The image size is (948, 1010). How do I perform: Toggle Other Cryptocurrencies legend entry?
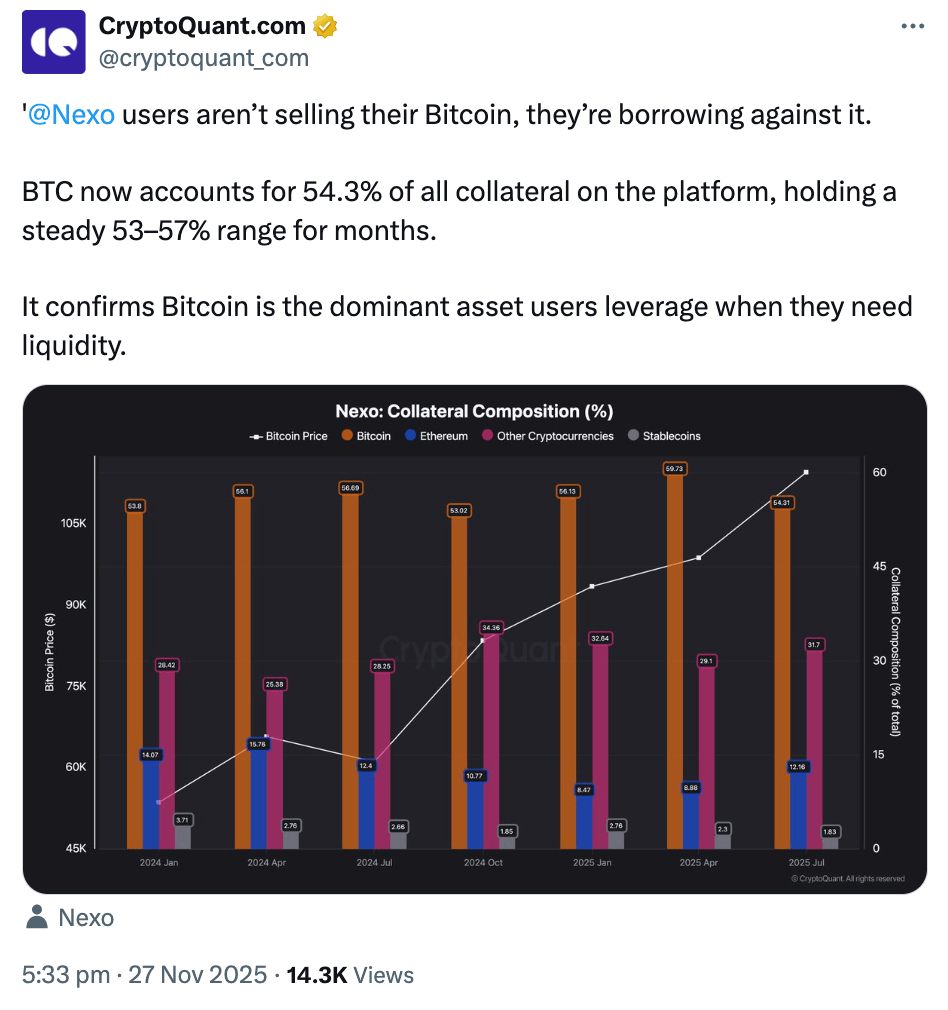549,436
